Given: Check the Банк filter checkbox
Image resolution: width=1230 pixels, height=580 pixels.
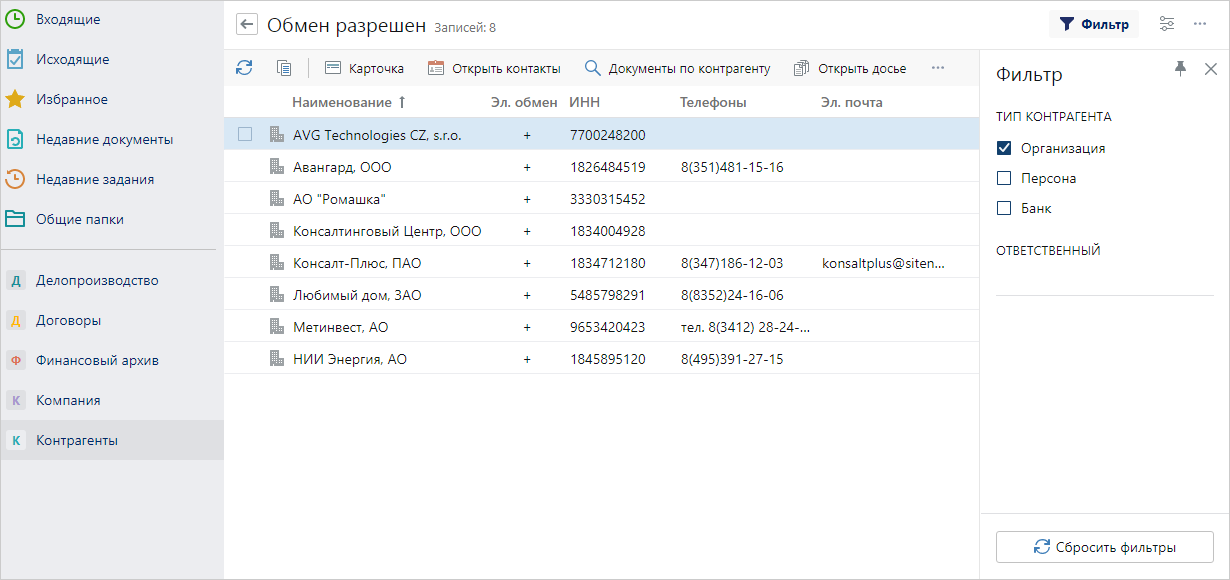Looking at the screenshot, I should coord(1005,208).
